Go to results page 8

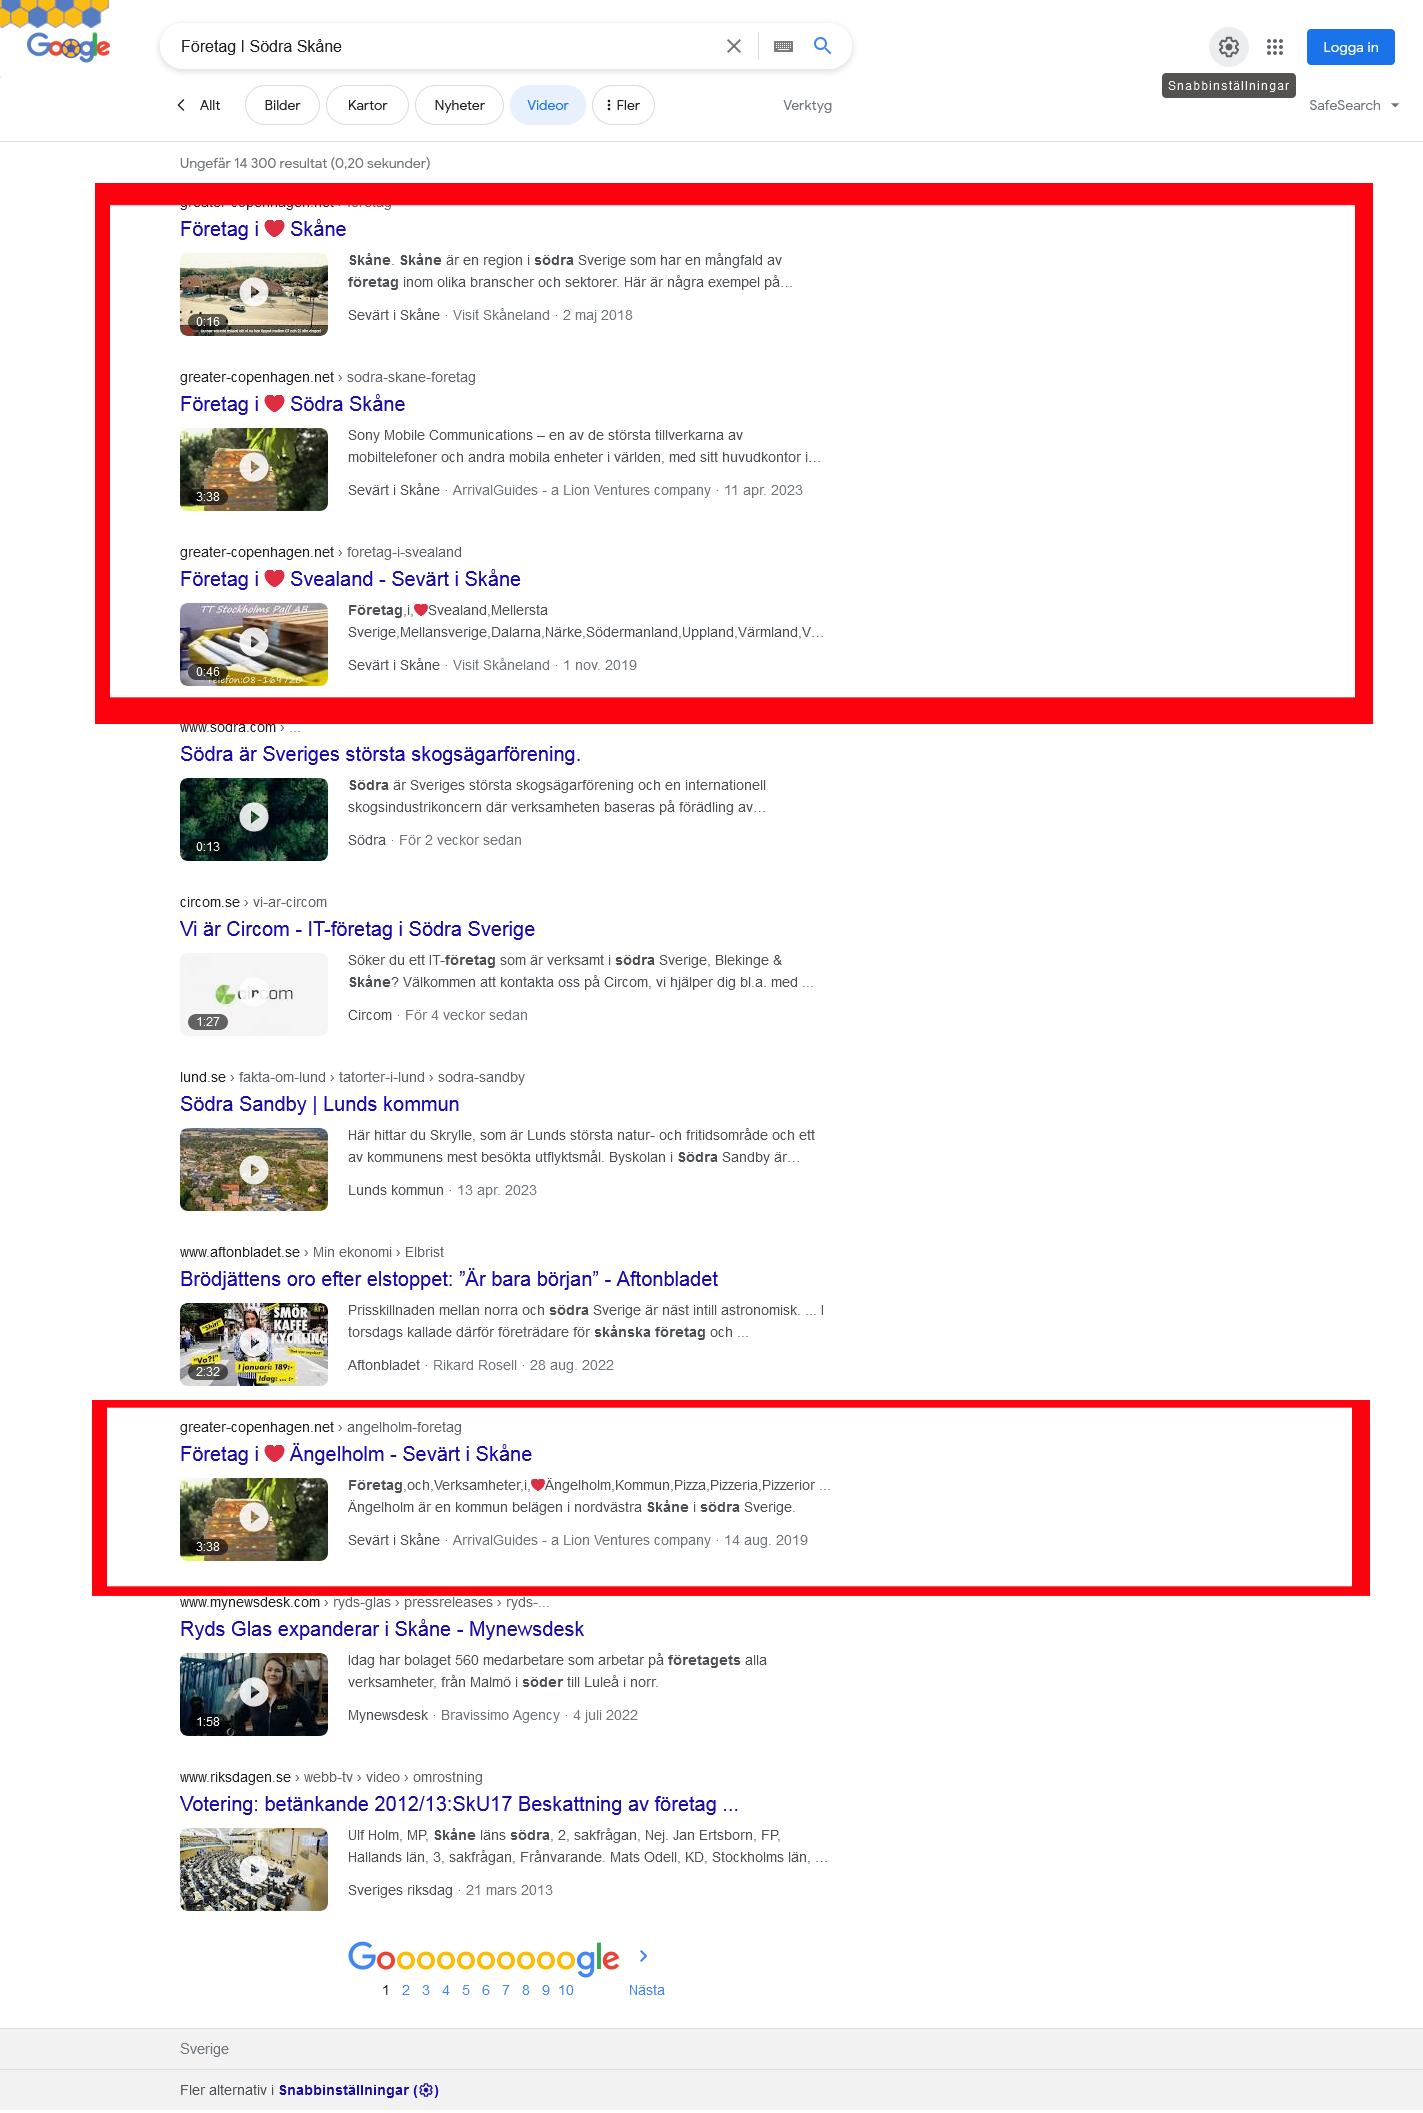tap(526, 1990)
